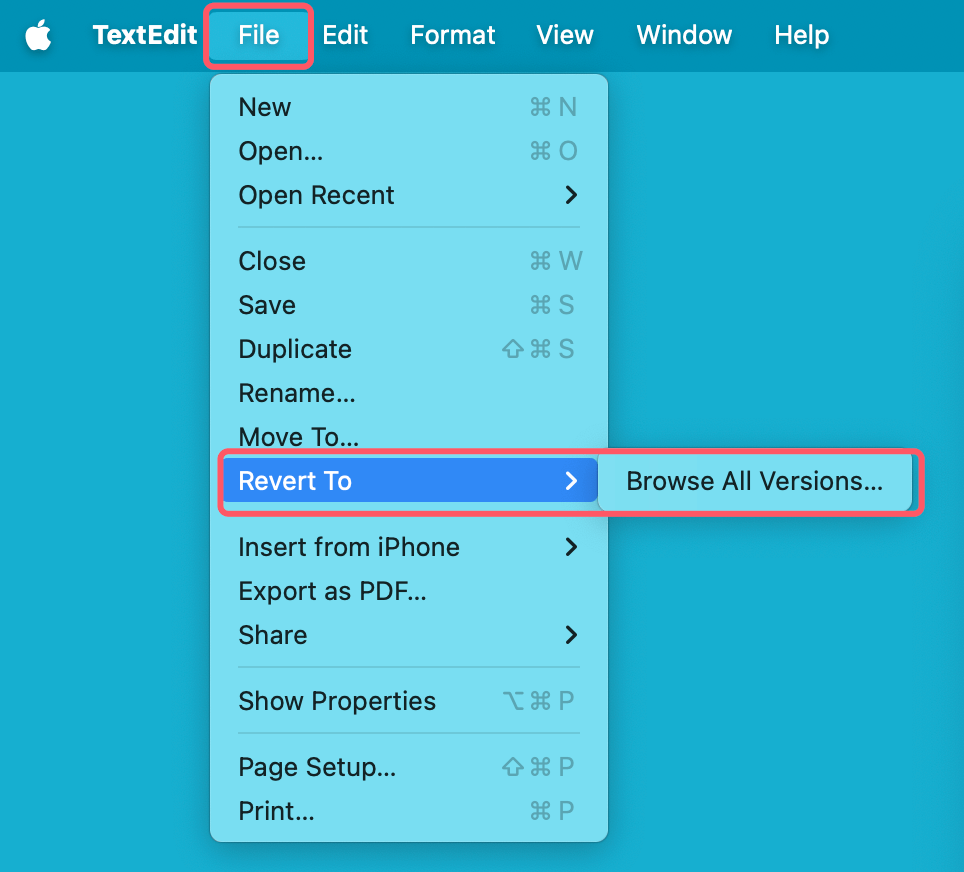The height and width of the screenshot is (872, 964).
Task: Open the Format menu
Action: [452, 35]
